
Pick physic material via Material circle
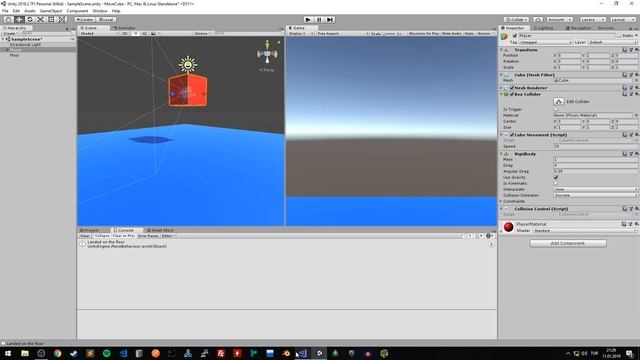pyautogui.click(x=636, y=116)
